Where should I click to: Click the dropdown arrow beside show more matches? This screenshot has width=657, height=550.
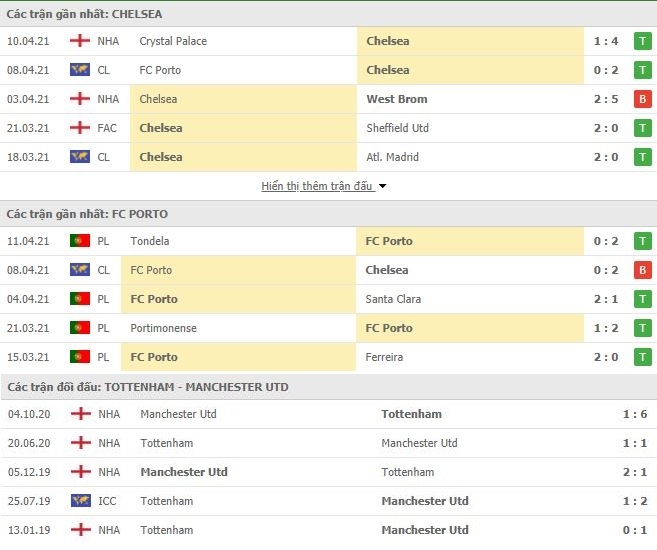383,186
